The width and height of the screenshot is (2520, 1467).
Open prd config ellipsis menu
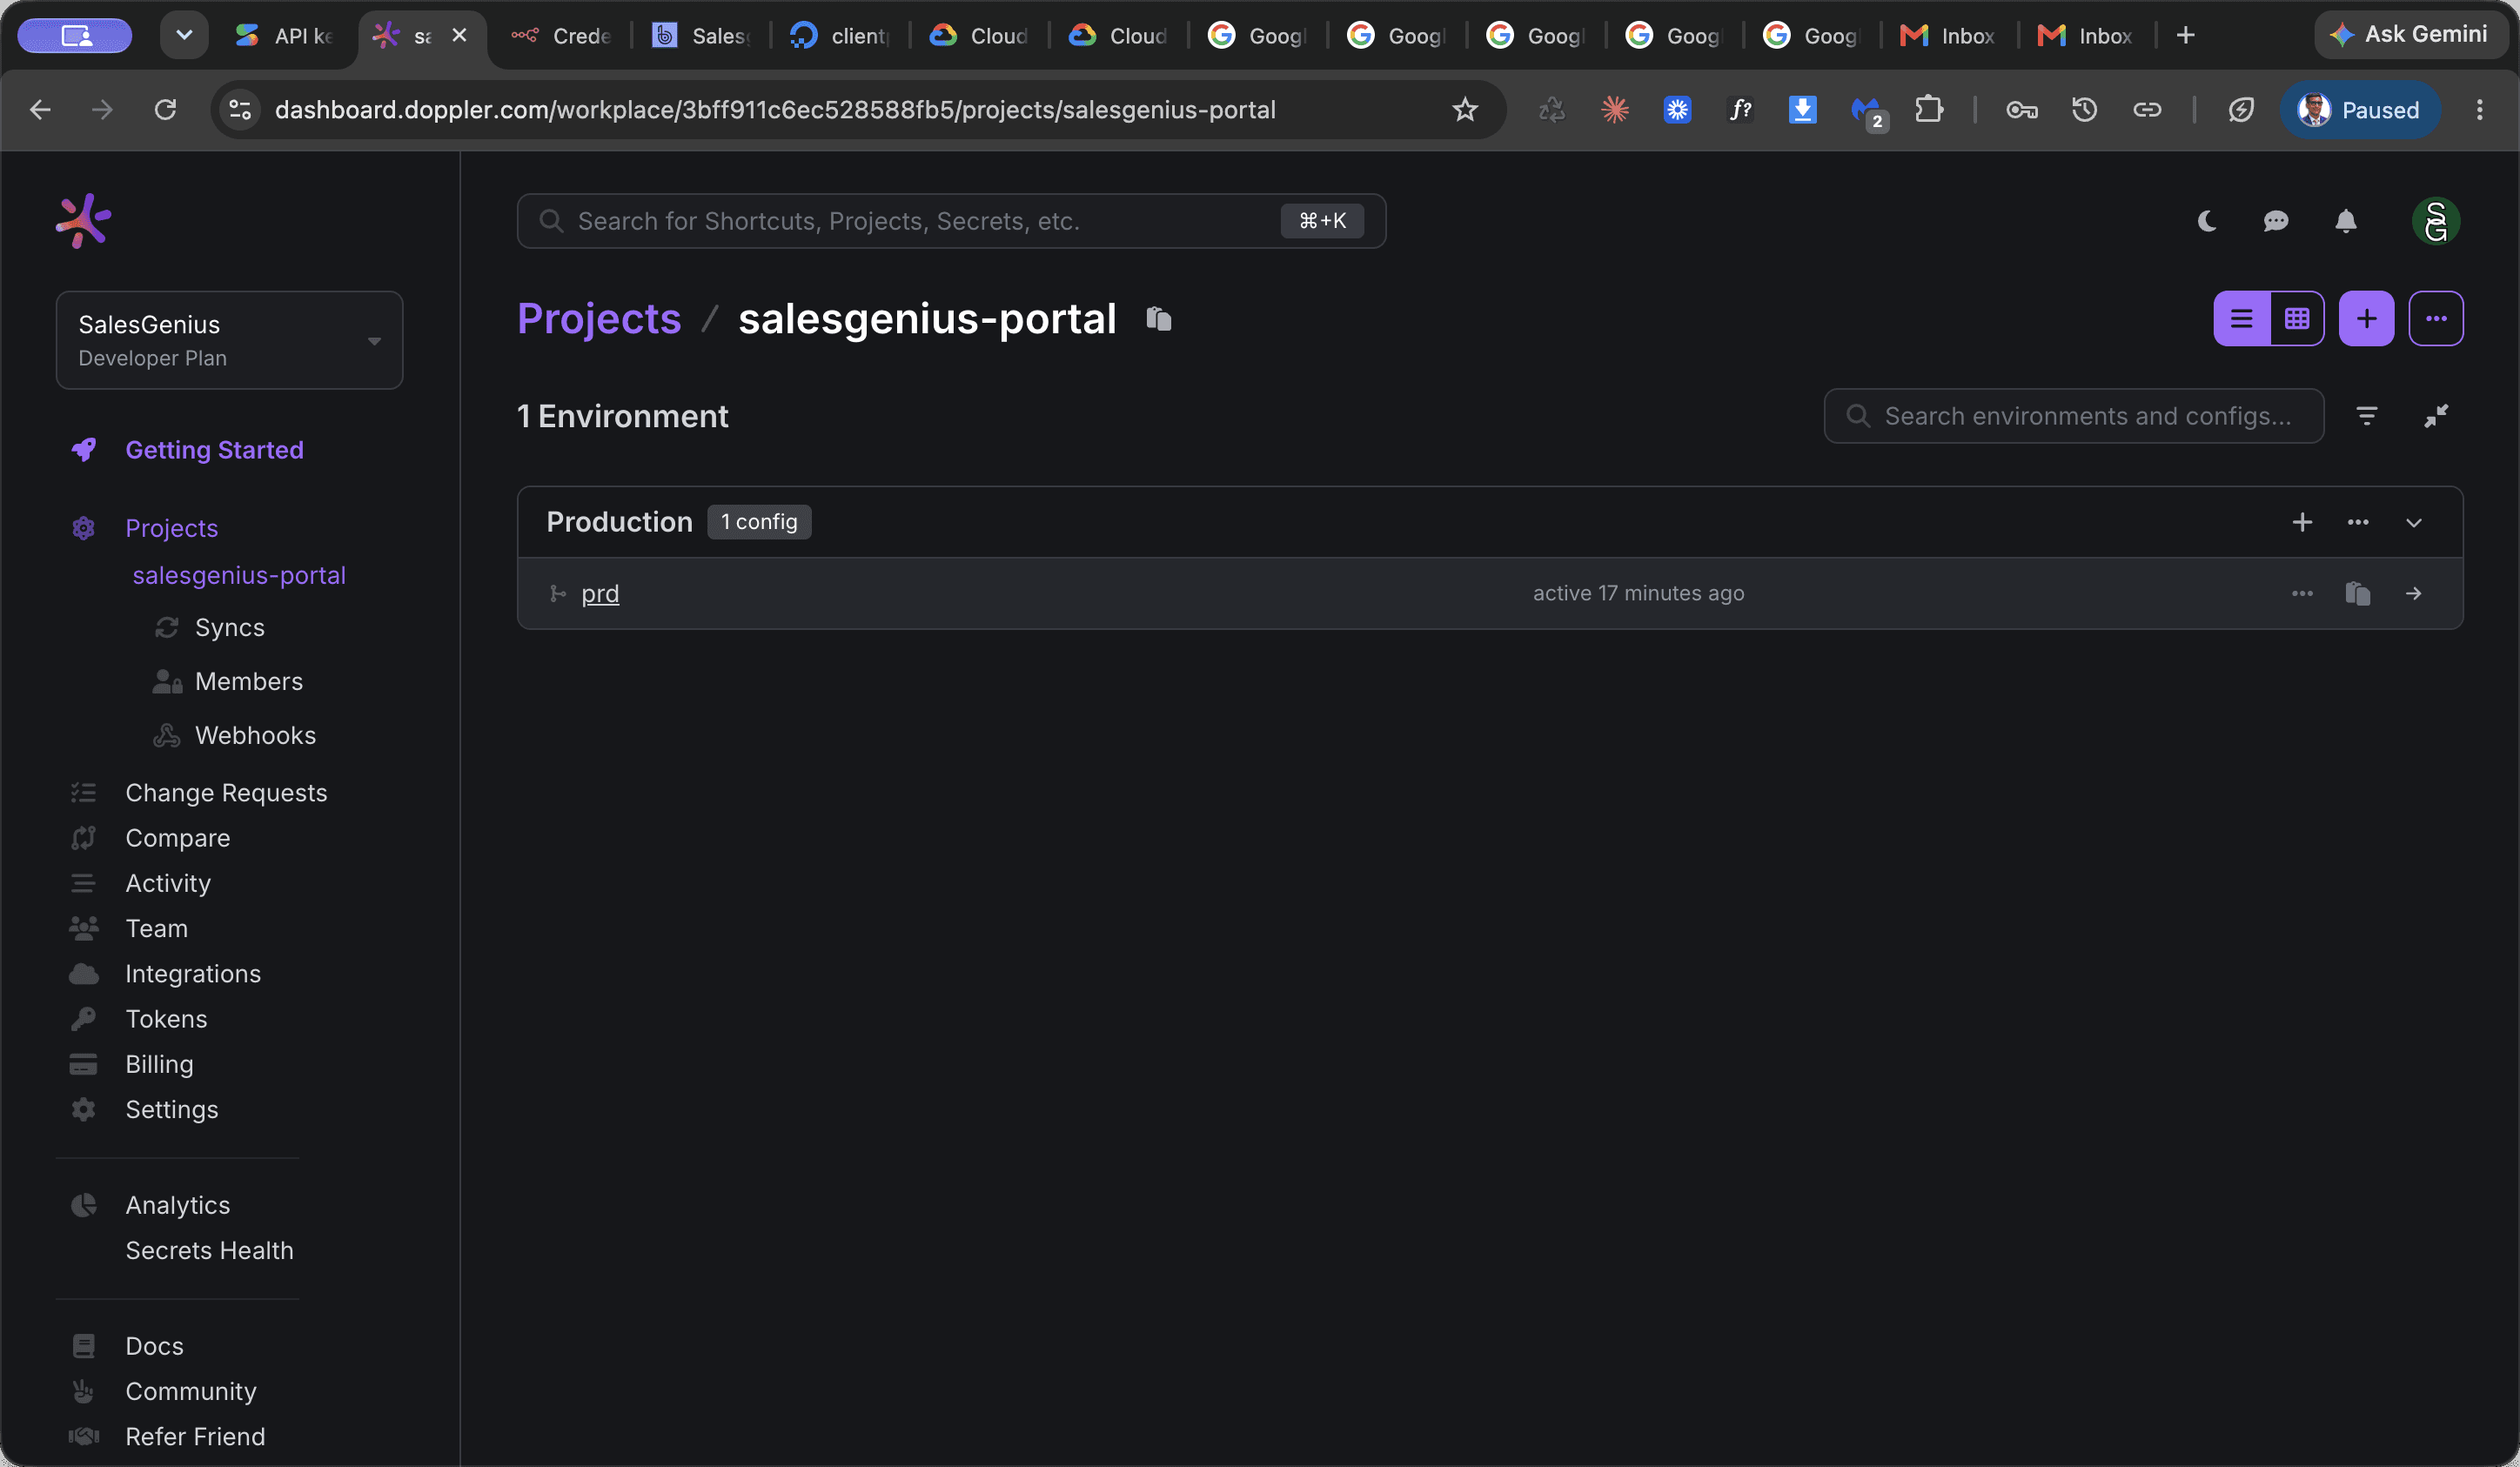(x=2302, y=594)
